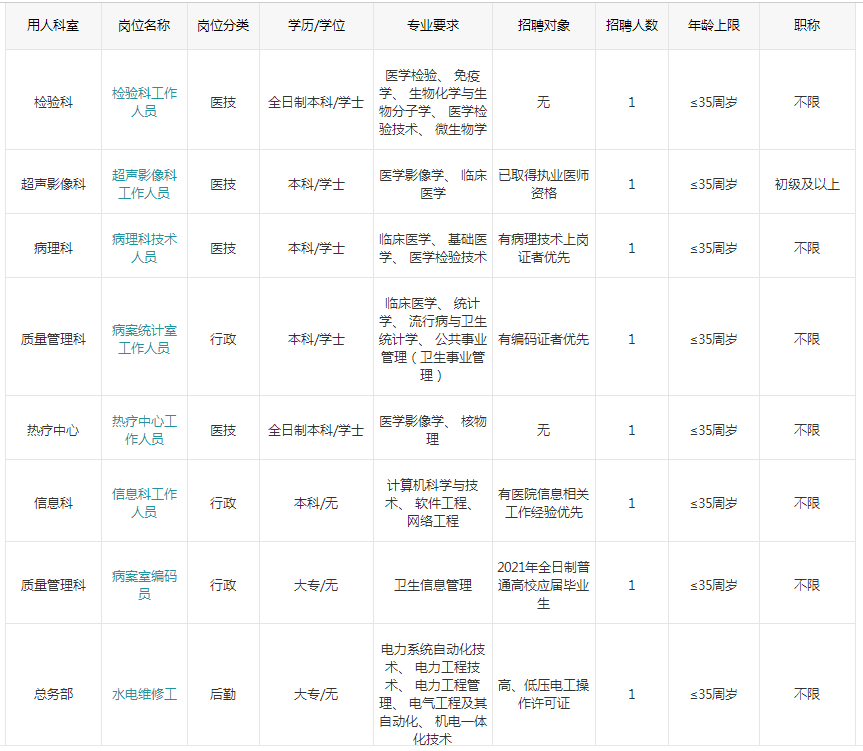The image size is (863, 751).
Task: Select the 岗位名称 column header
Action: [x=144, y=25]
